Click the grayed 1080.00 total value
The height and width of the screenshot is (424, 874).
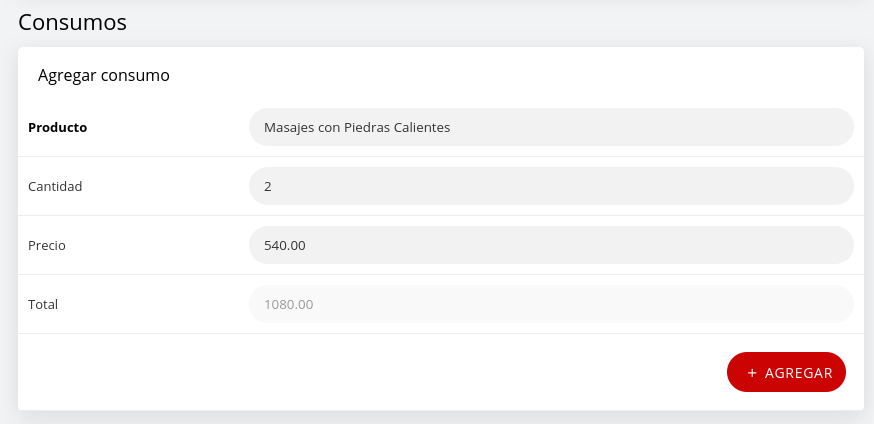(288, 304)
